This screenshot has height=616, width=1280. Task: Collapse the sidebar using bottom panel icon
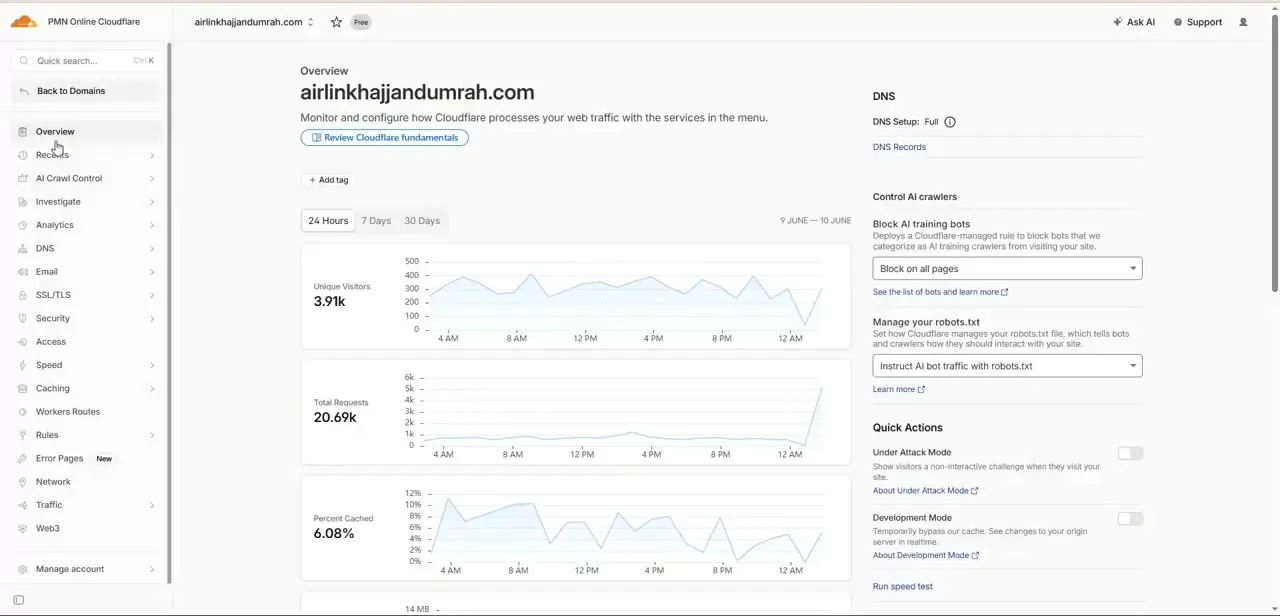[x=18, y=600]
